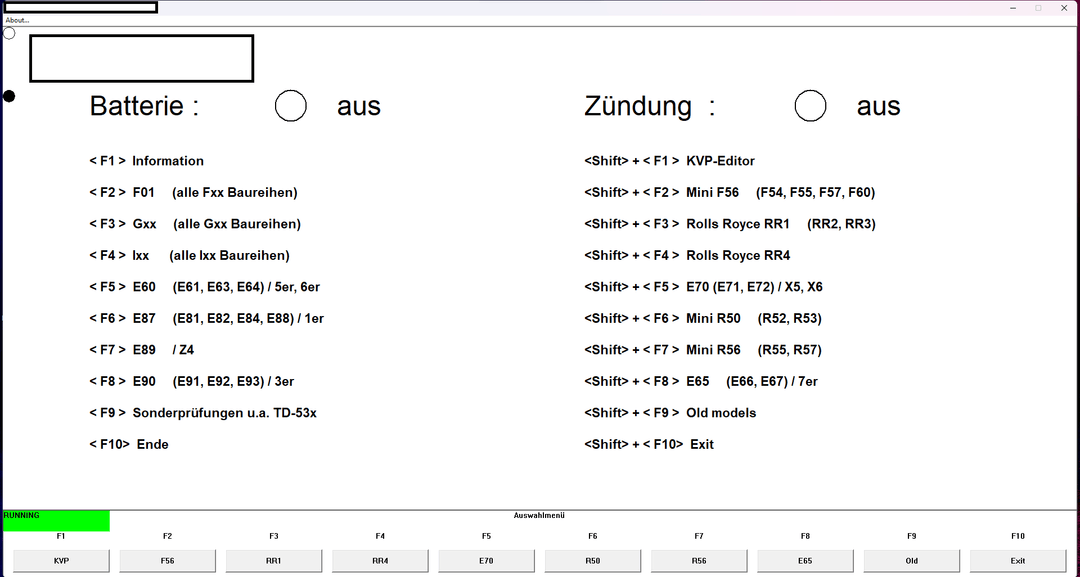Viewport: 1080px width, 577px height.
Task: Click the Zündung status indicator circle
Action: tap(810, 106)
